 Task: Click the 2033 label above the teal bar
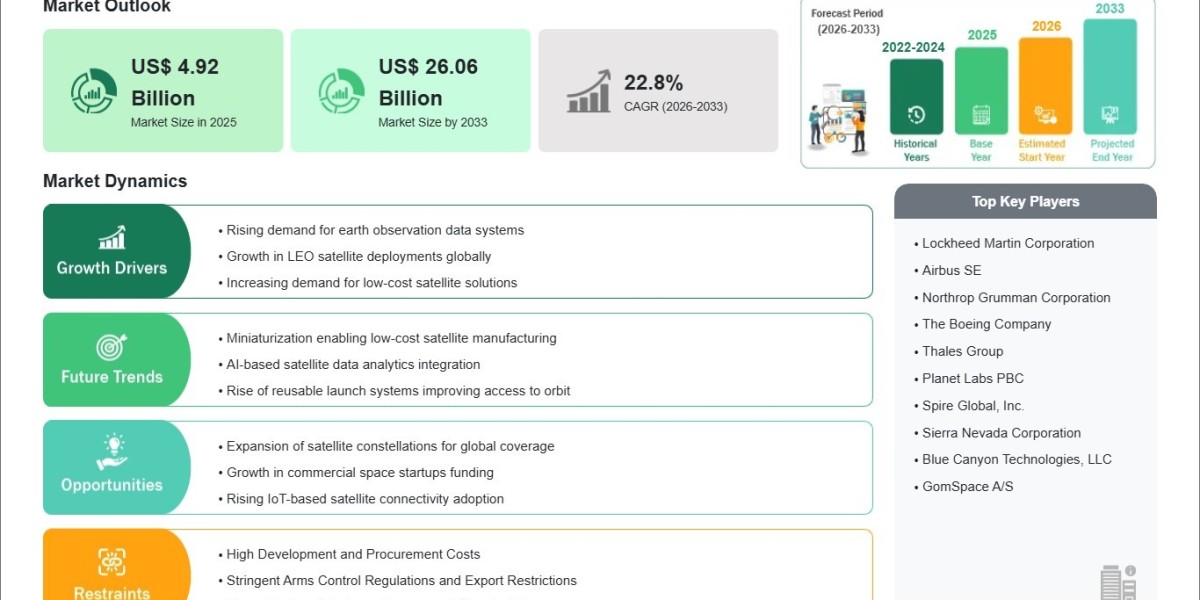(x=1110, y=8)
